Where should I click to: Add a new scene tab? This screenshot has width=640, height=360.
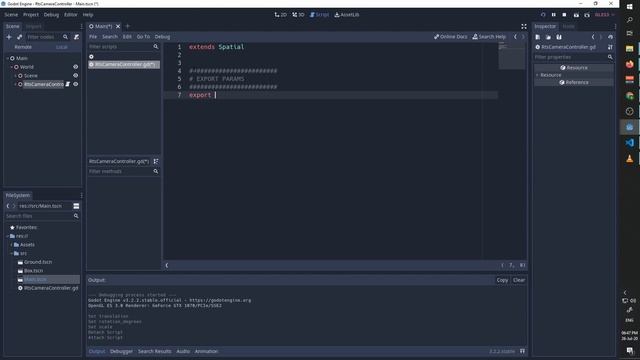click(127, 26)
